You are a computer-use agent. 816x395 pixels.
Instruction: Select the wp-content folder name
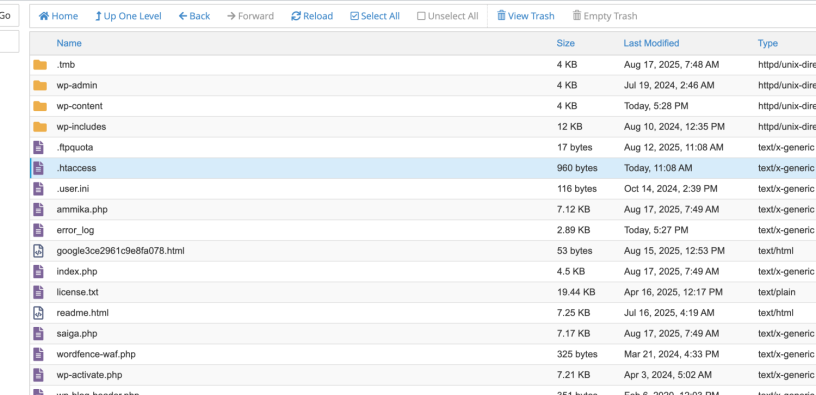point(80,106)
